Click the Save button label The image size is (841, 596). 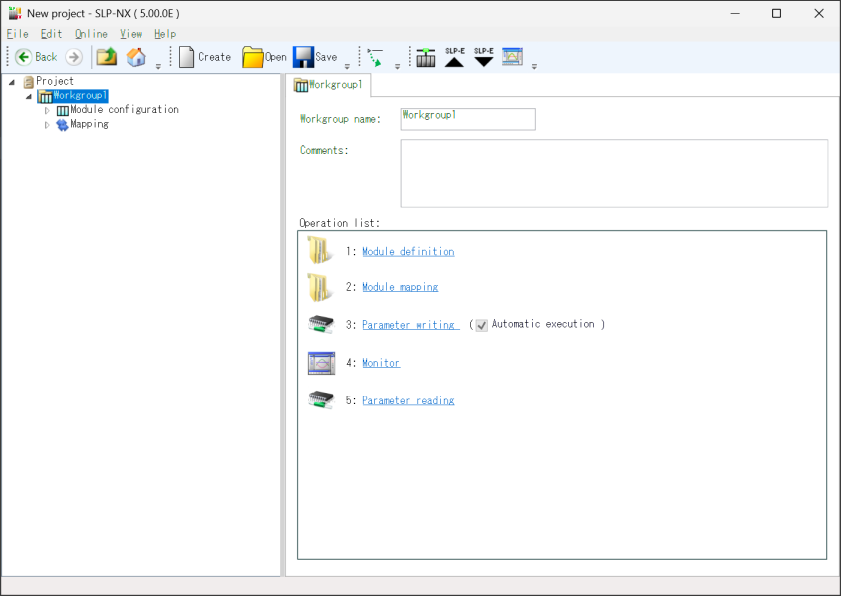(x=326, y=57)
